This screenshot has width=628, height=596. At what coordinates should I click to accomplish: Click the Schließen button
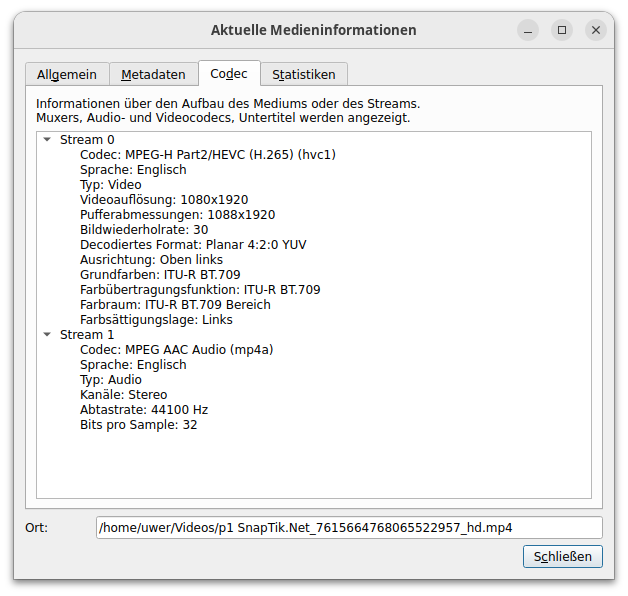pos(562,556)
